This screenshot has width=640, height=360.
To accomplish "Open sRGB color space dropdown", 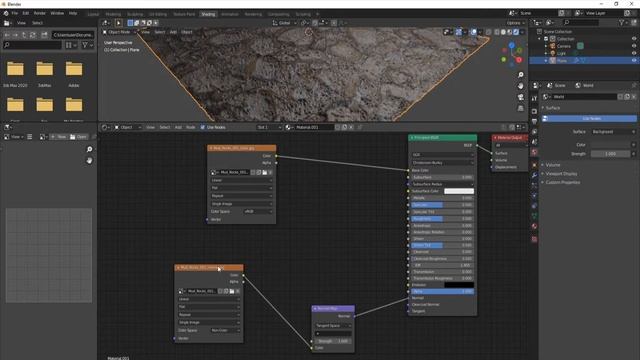I will 258,212.
